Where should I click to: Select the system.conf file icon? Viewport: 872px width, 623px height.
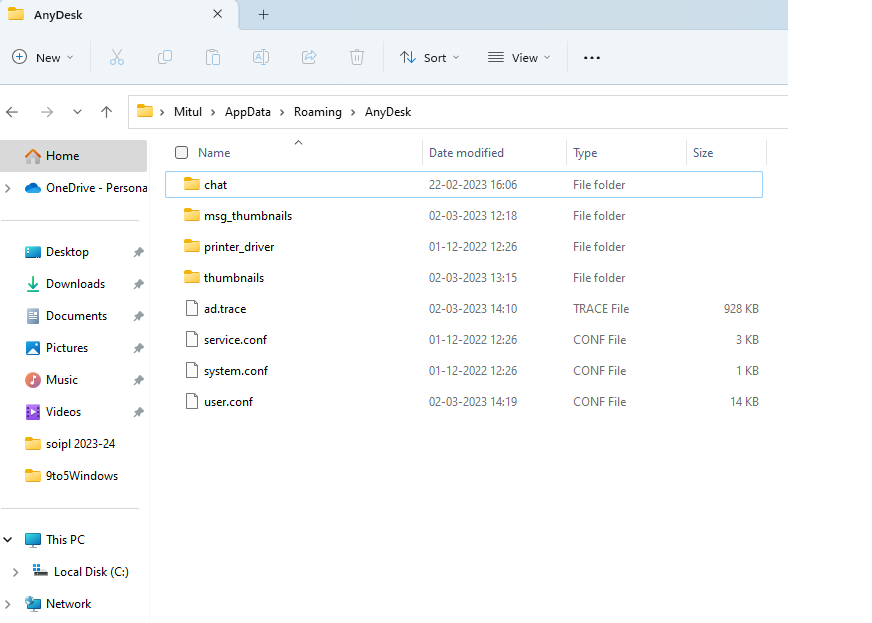[192, 370]
